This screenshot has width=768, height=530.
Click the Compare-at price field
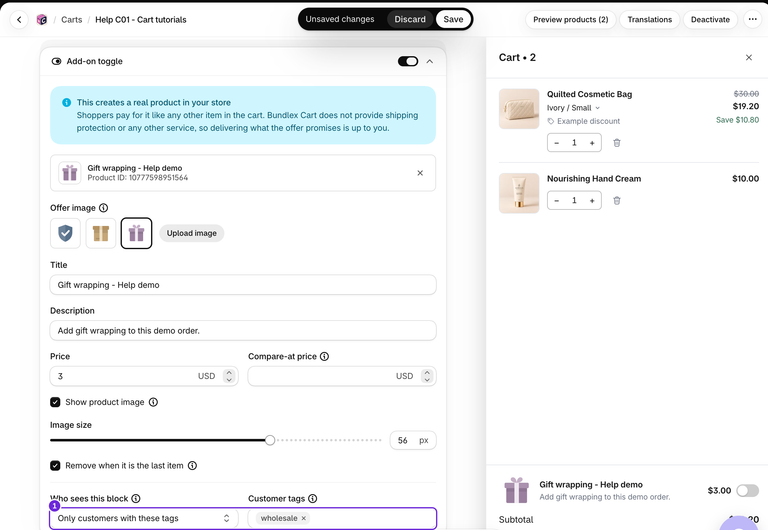coord(342,376)
